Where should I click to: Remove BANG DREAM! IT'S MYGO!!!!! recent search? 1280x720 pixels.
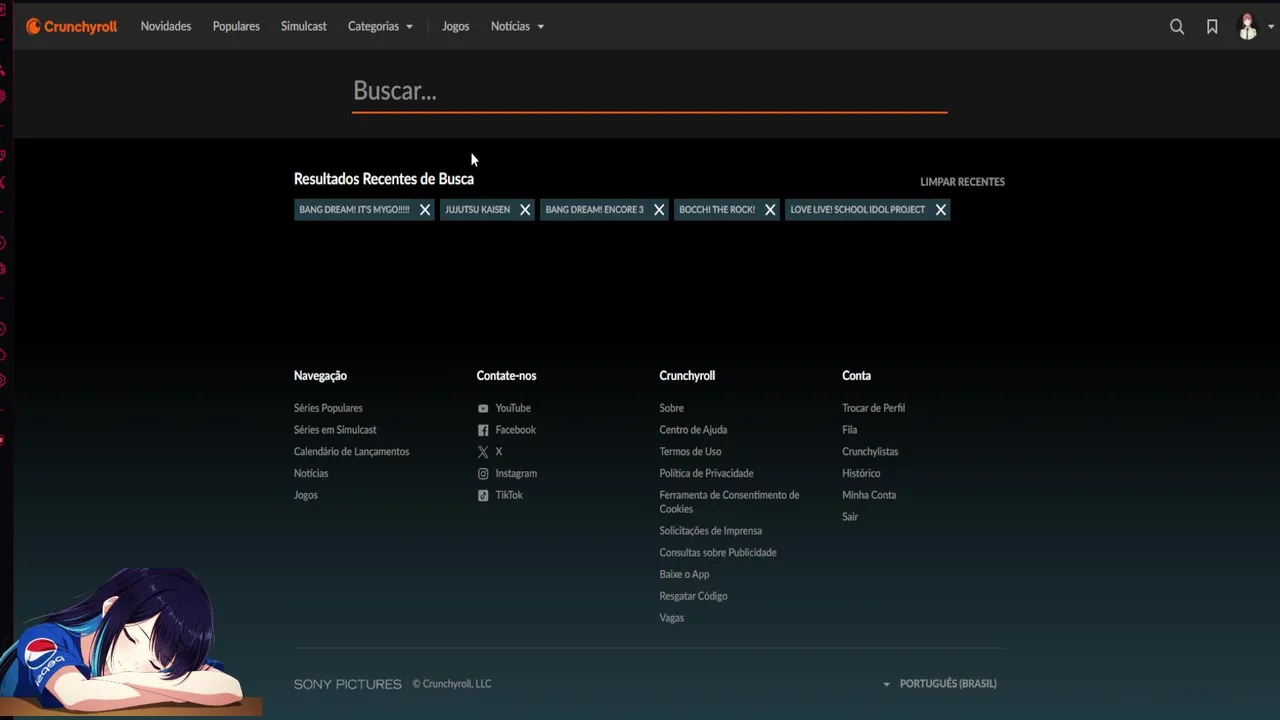coord(425,210)
